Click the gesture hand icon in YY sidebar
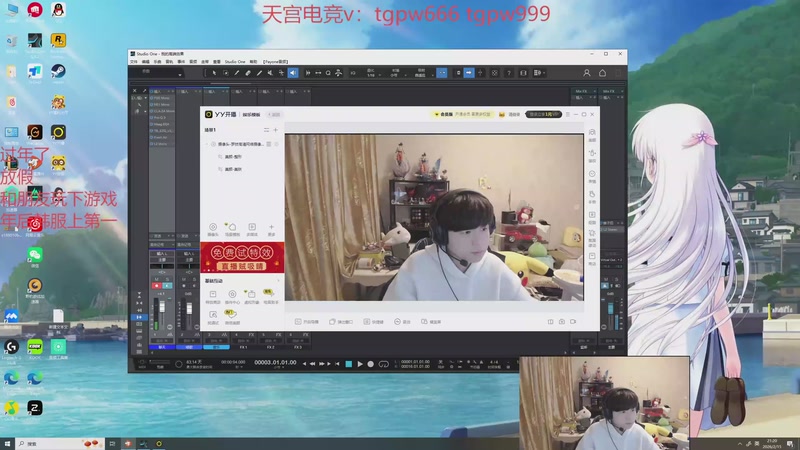 (x=592, y=196)
